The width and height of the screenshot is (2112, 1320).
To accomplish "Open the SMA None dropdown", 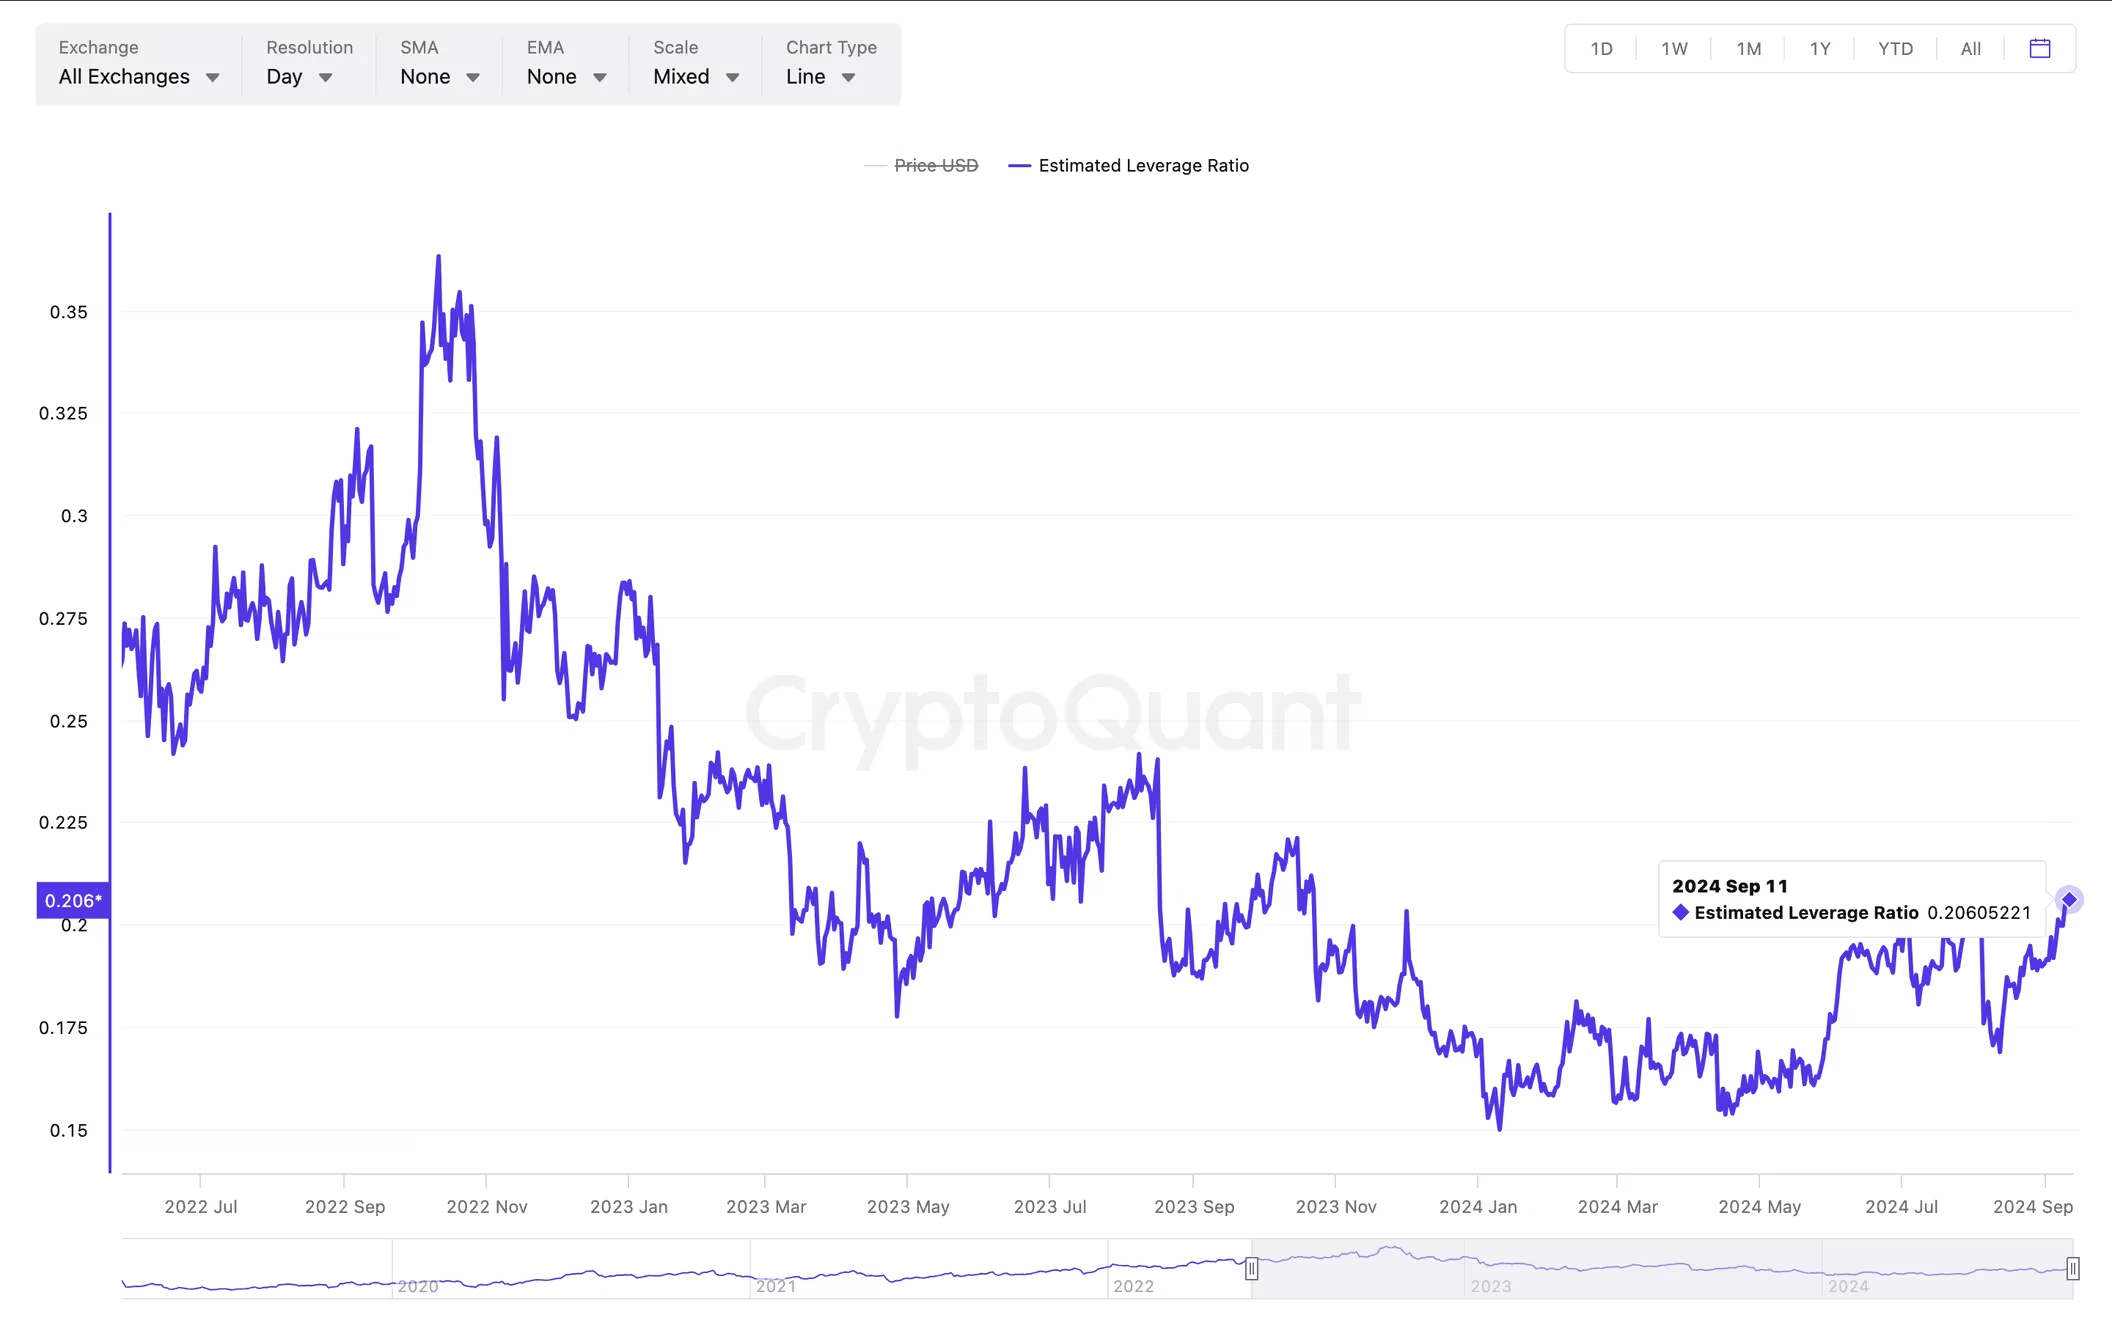I will 439,63.
